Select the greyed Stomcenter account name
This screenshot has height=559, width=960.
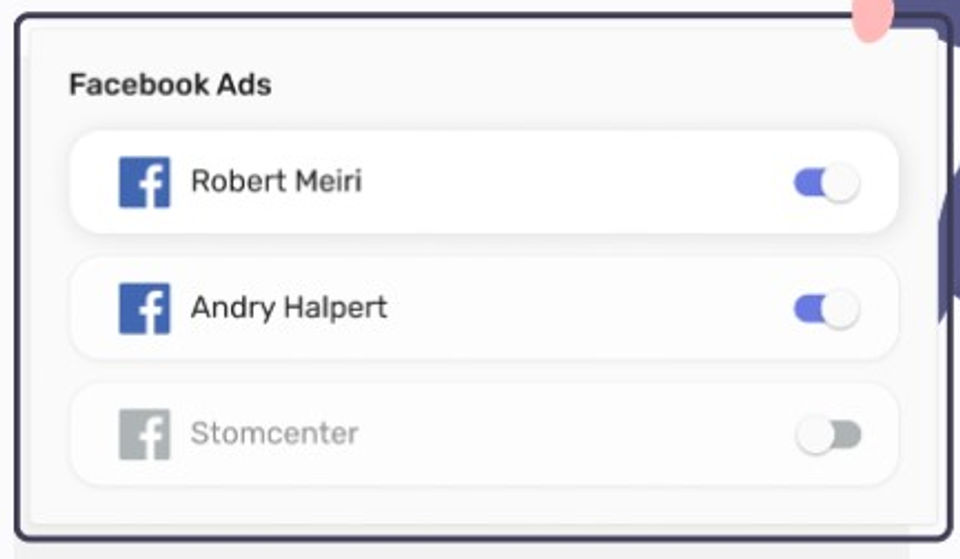(x=274, y=434)
